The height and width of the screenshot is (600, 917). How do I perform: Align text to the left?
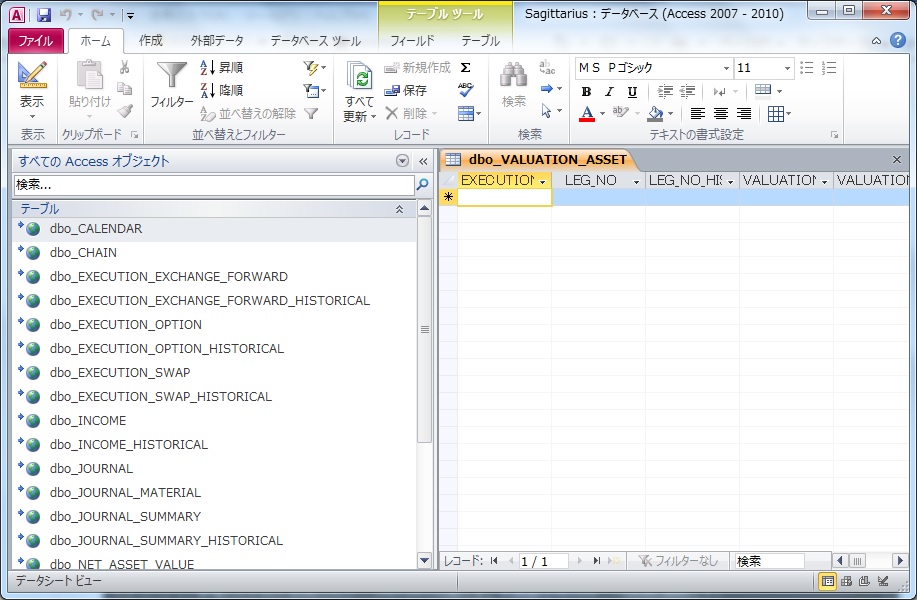pos(698,113)
